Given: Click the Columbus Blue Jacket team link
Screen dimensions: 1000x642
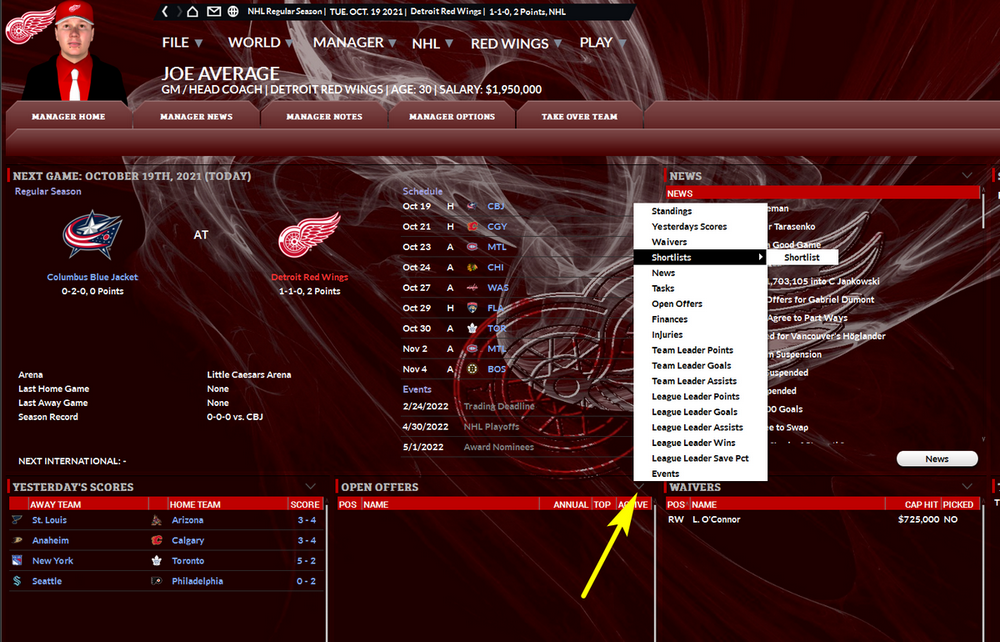Looking at the screenshot, I should (x=92, y=277).
